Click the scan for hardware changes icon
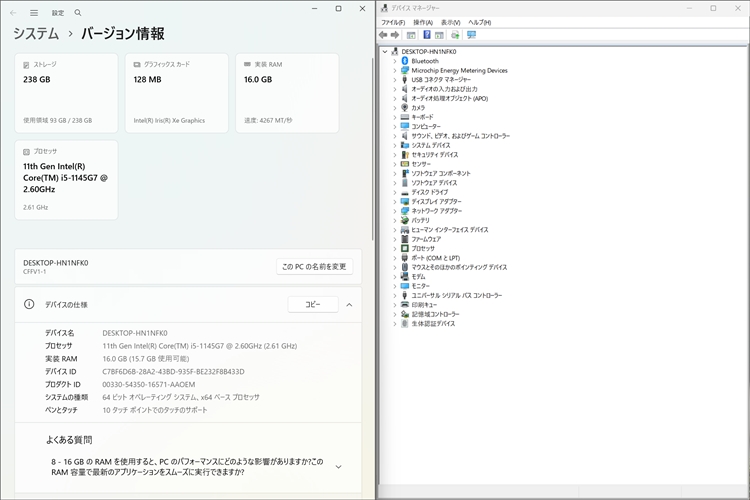The width and height of the screenshot is (750, 500). click(x=455, y=34)
